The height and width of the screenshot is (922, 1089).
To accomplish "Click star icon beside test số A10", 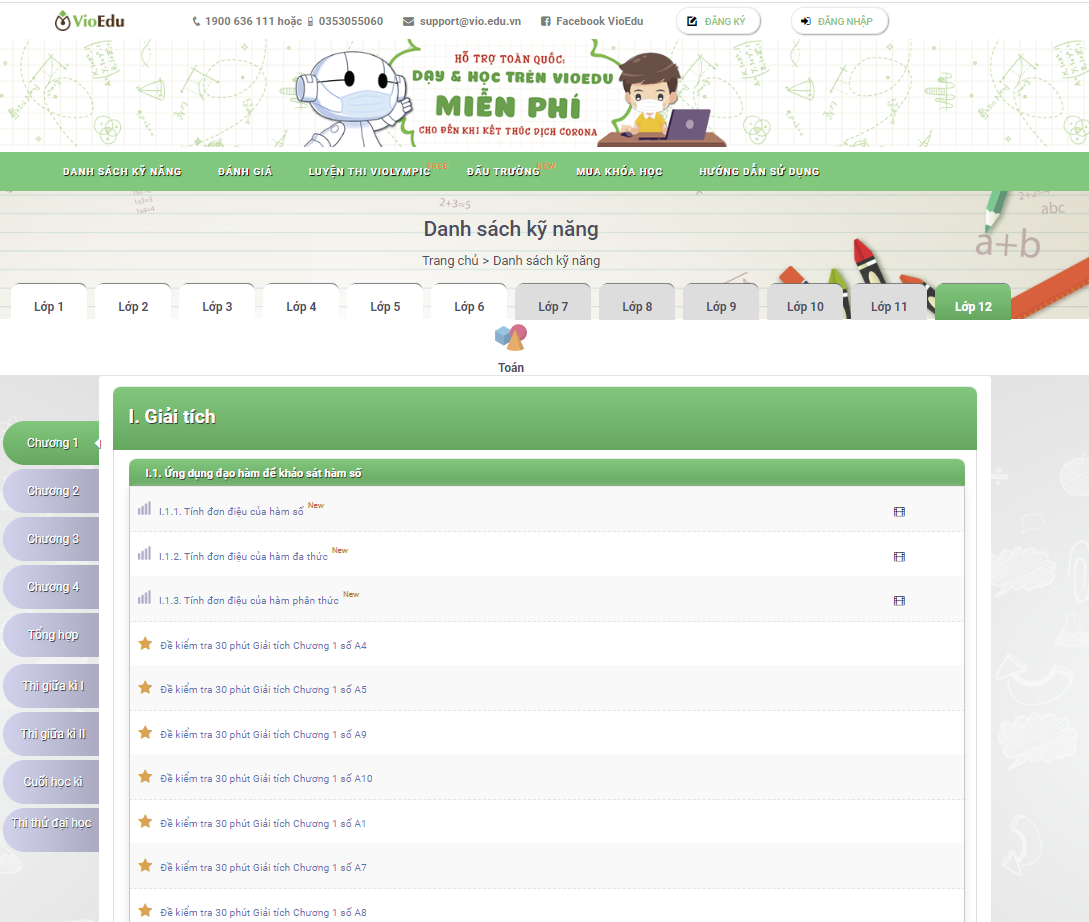I will point(145,777).
